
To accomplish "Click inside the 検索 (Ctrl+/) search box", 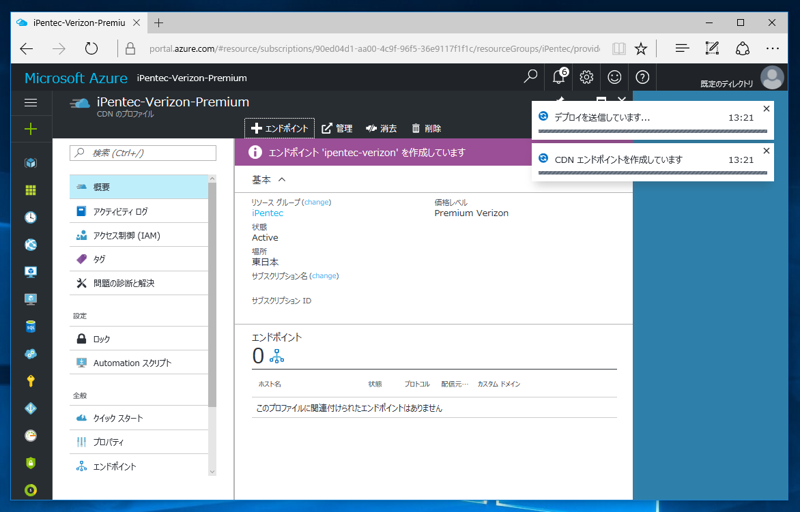I will click(143, 153).
